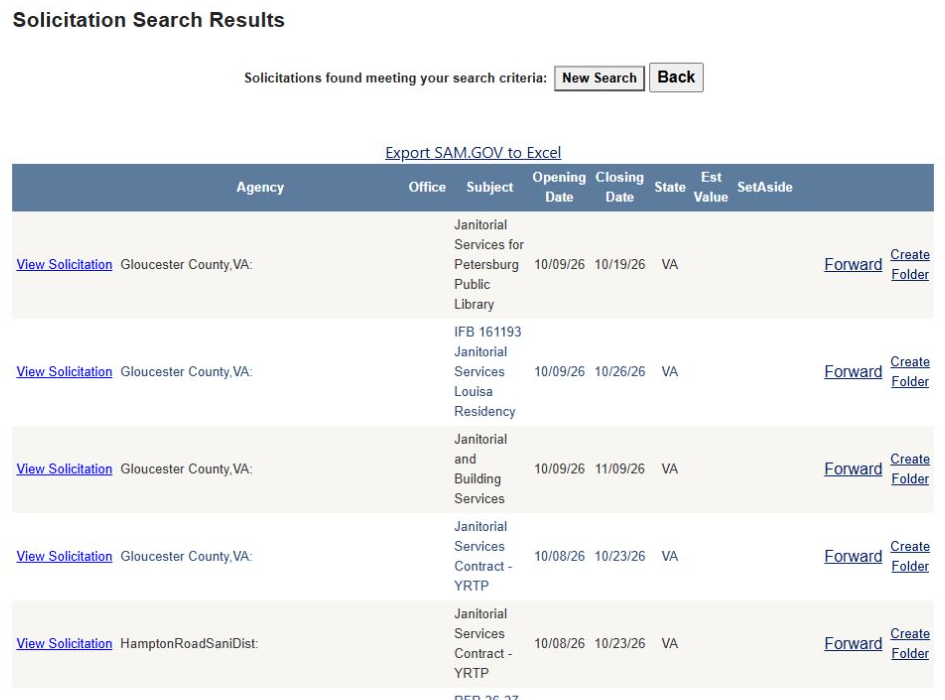Image resolution: width=945 pixels, height=700 pixels.
Task: Create Folder for Gloucester County YRTP row
Action: coord(910,557)
